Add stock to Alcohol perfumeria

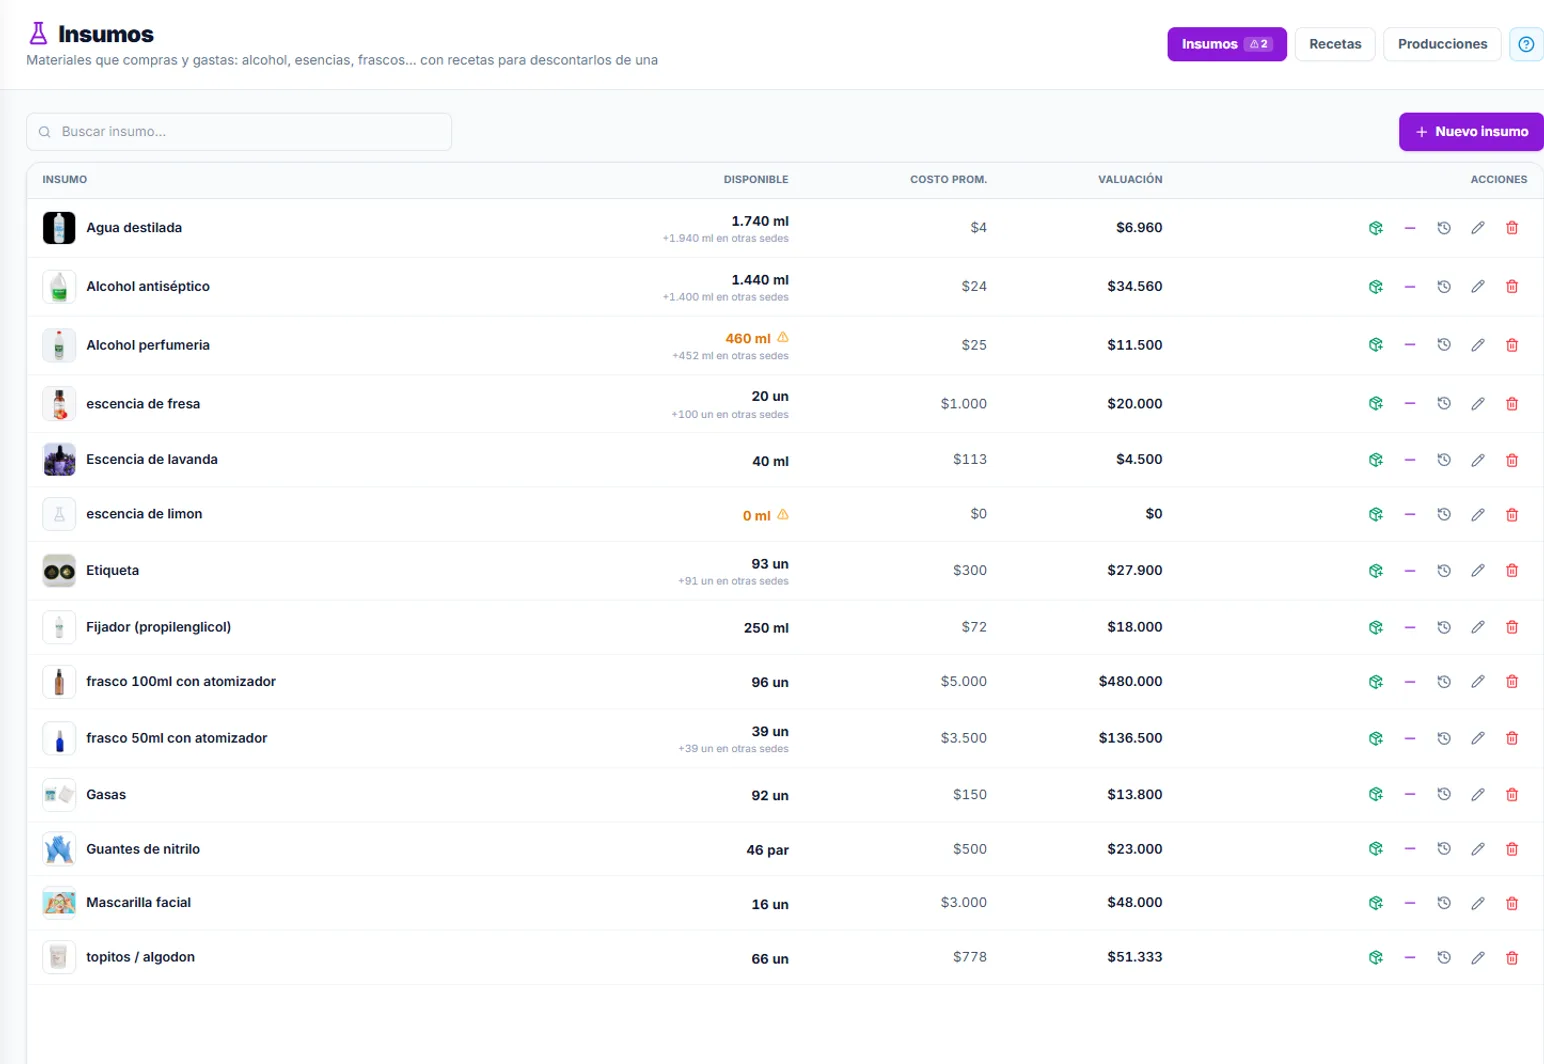(1376, 345)
